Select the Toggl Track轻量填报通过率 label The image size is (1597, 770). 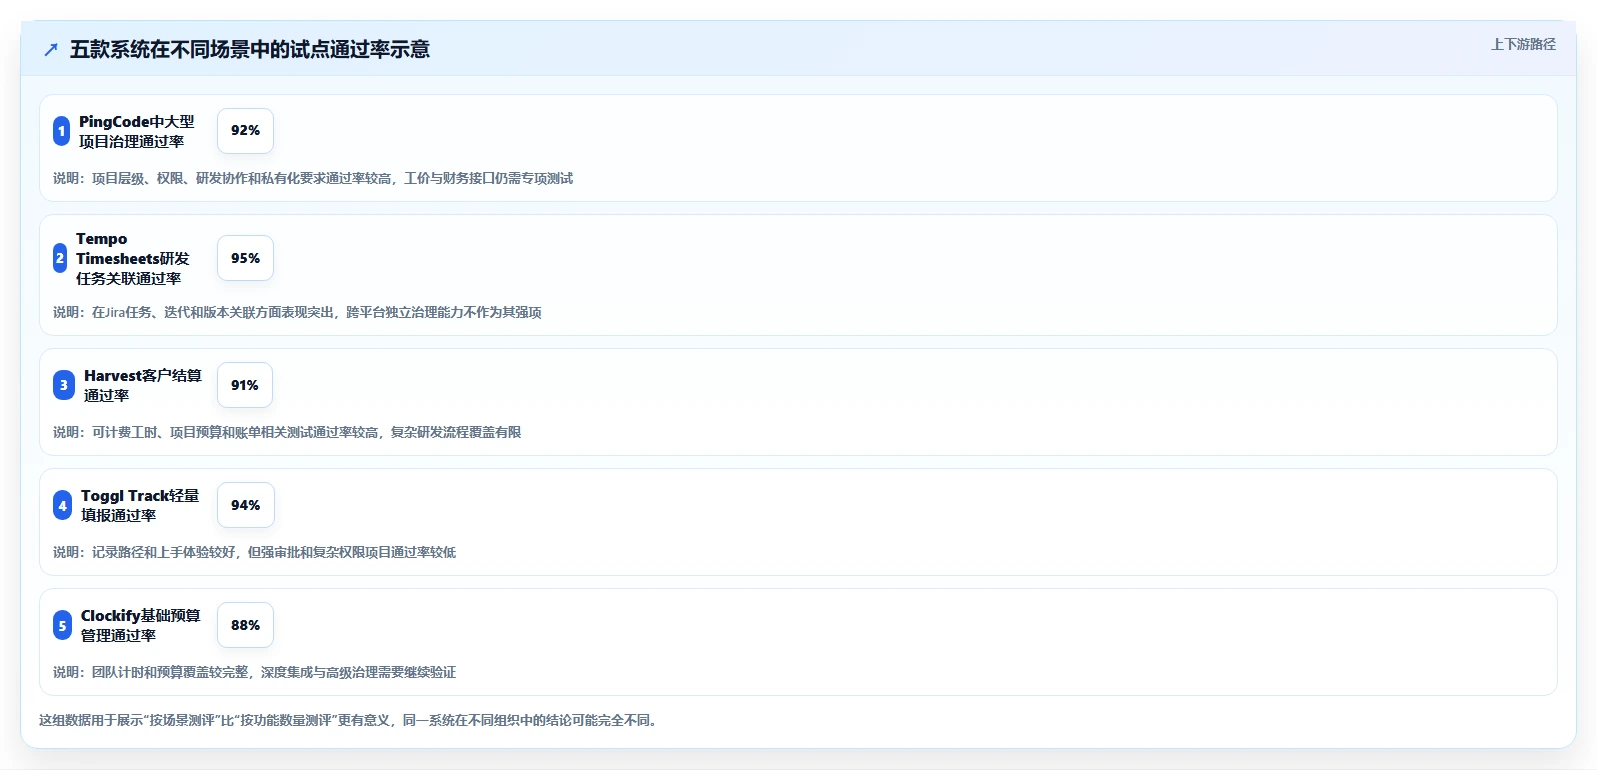[140, 505]
